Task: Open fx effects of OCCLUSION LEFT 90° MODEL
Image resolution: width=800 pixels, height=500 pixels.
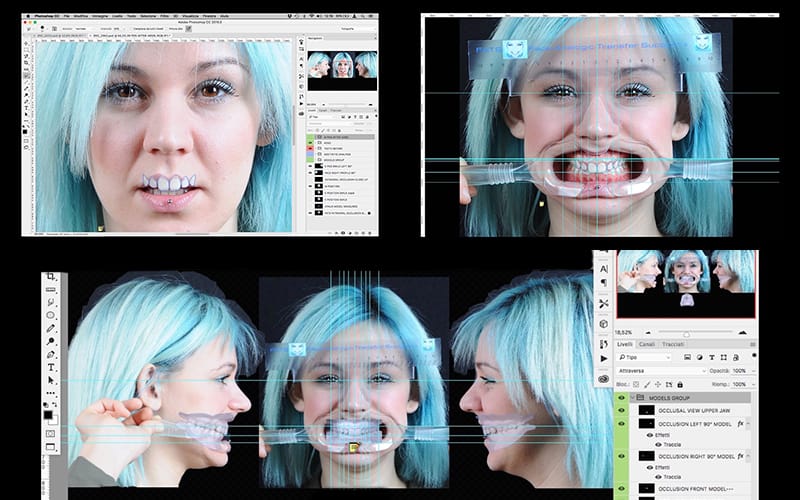Action: pos(740,423)
